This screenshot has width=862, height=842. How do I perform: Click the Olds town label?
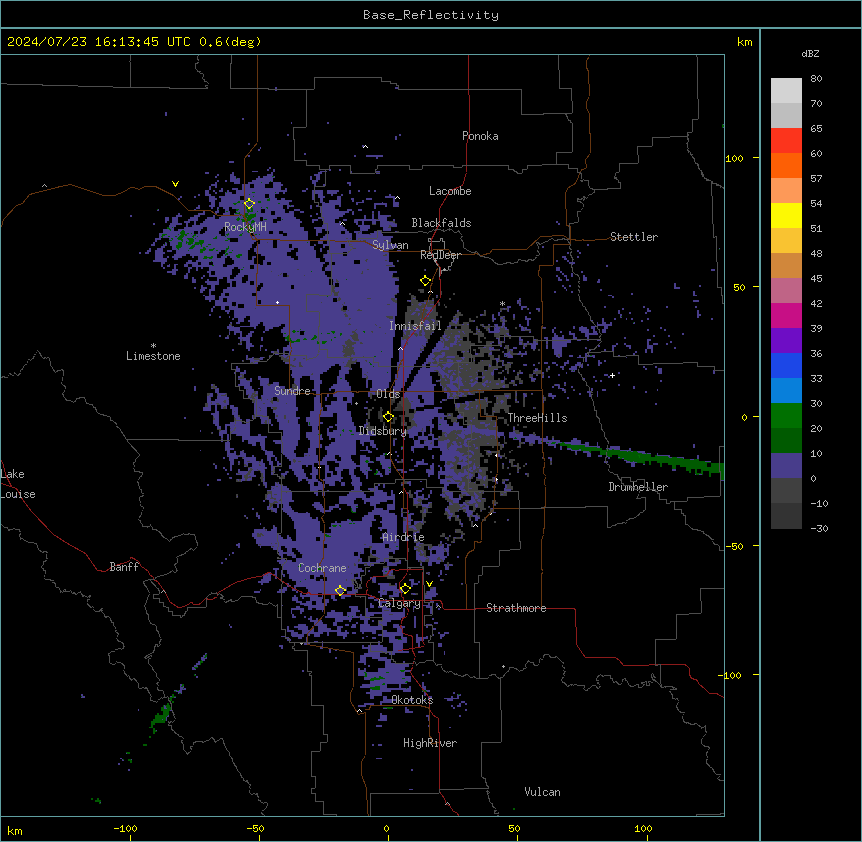click(x=388, y=394)
